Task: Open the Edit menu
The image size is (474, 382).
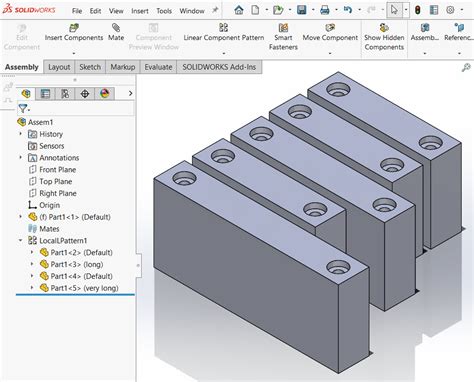Action: [x=95, y=11]
